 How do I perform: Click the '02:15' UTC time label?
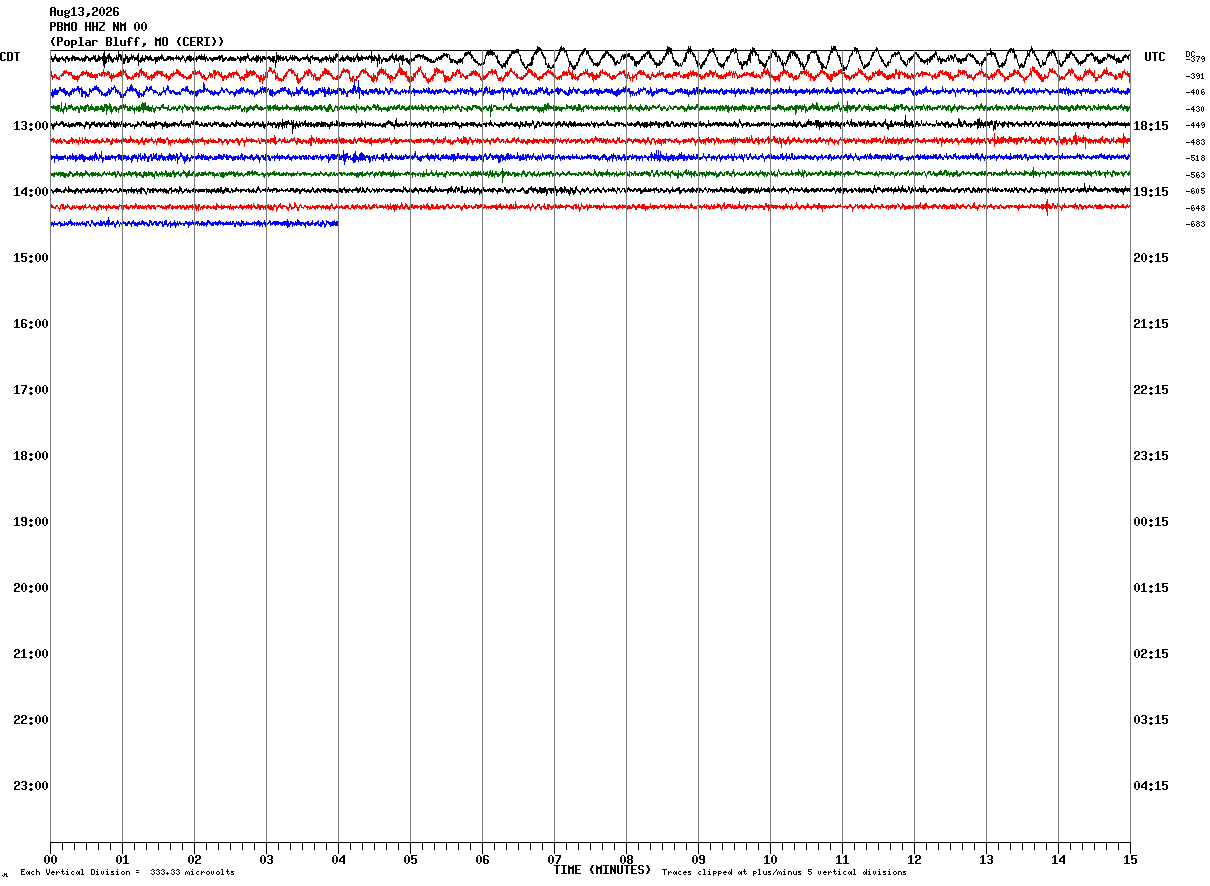click(x=1151, y=654)
